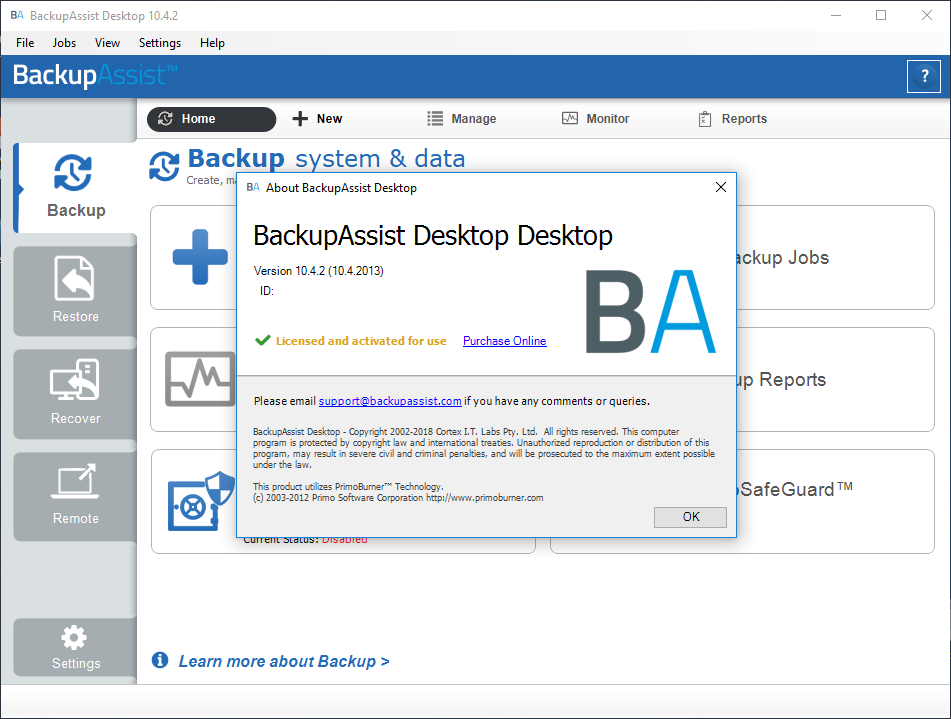Open Reports from the top toolbar

733,119
